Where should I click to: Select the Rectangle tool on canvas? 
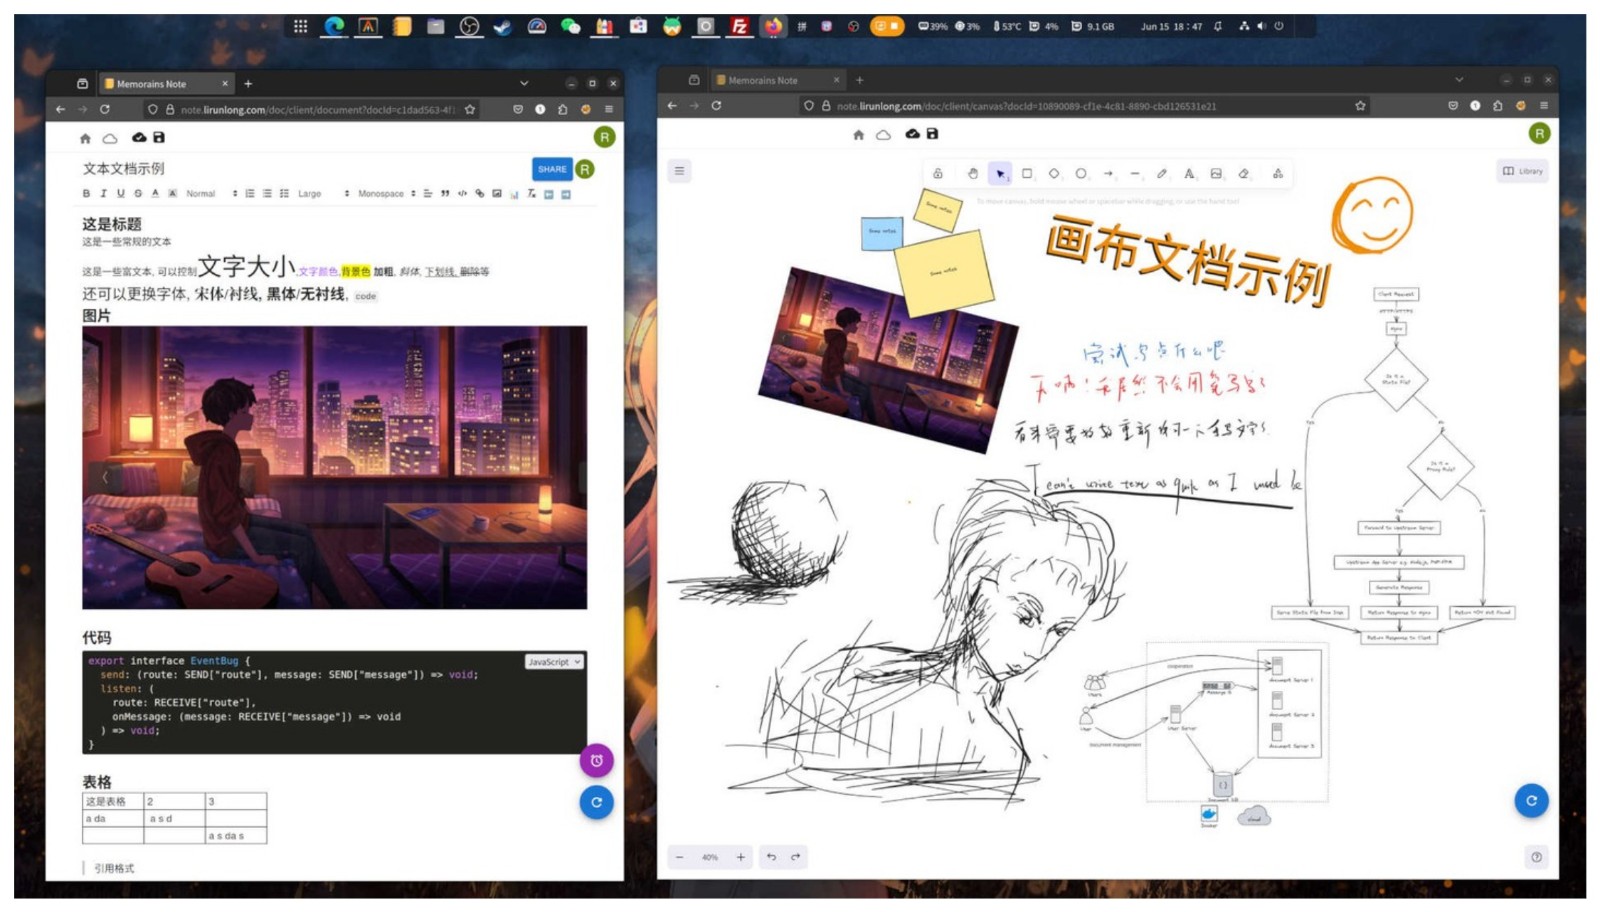tap(1027, 174)
